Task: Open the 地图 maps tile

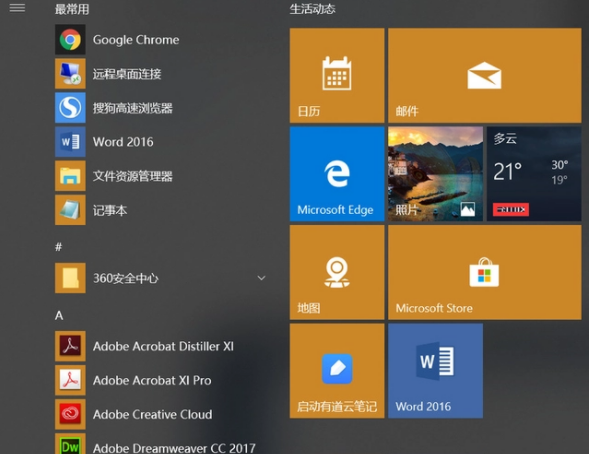Action: [337, 272]
